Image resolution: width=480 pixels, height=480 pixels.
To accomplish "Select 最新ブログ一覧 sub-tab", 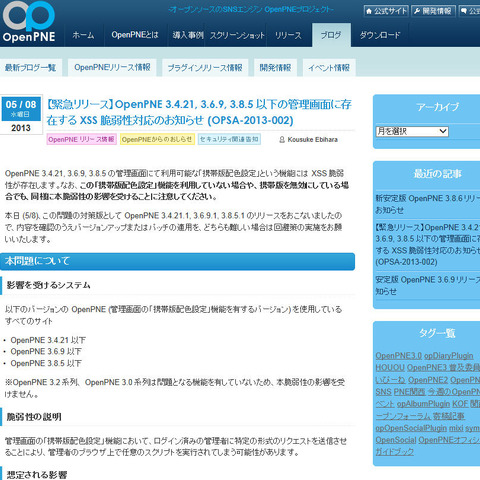I will pos(30,68).
